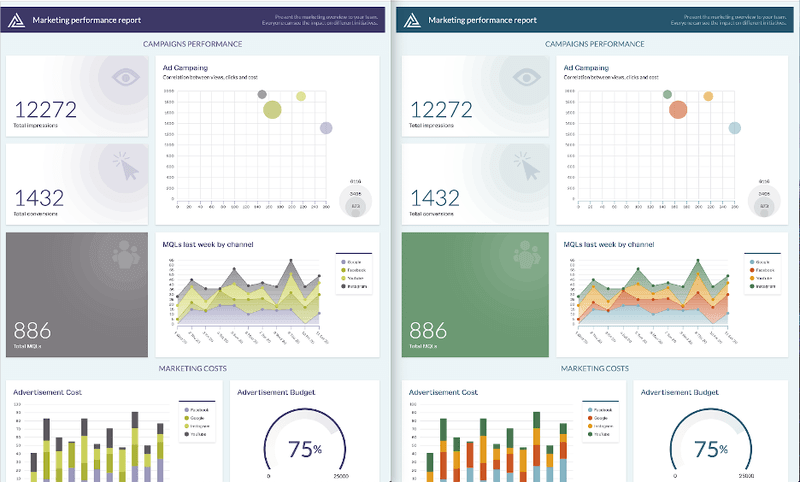Toggle Instagram series in teal MQLs legend

click(762, 286)
